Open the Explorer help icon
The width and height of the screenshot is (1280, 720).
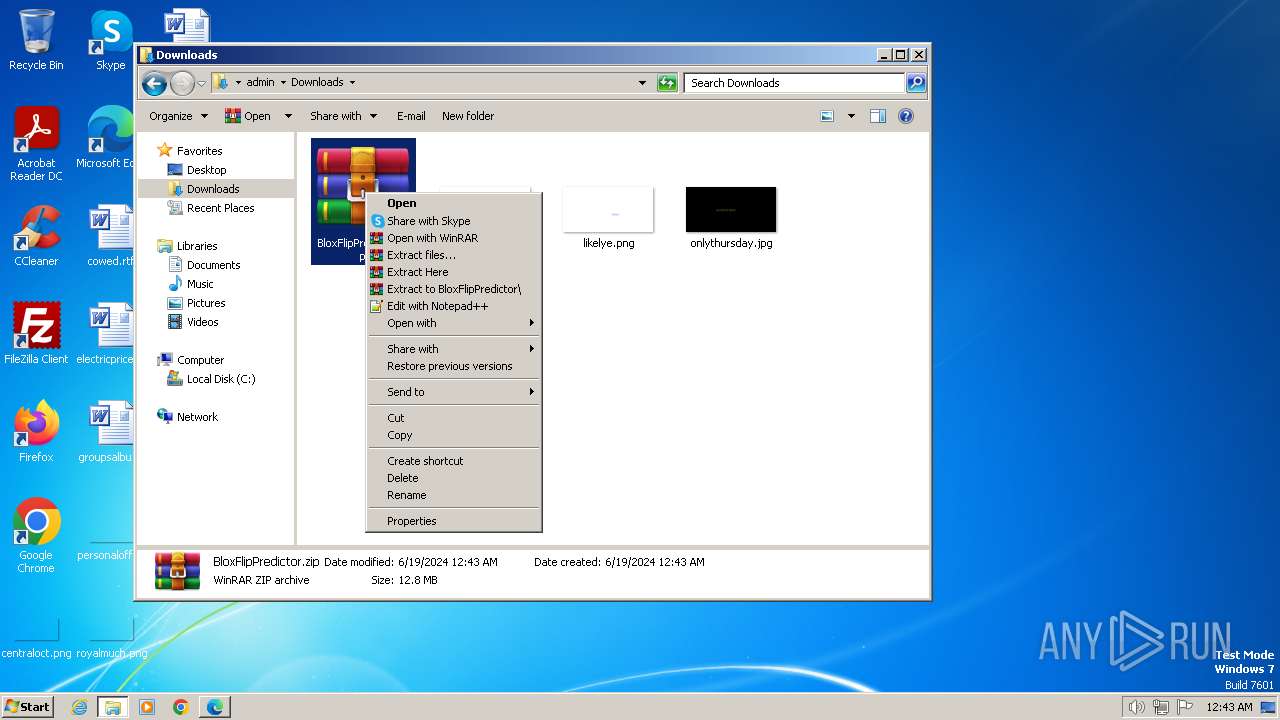point(905,116)
